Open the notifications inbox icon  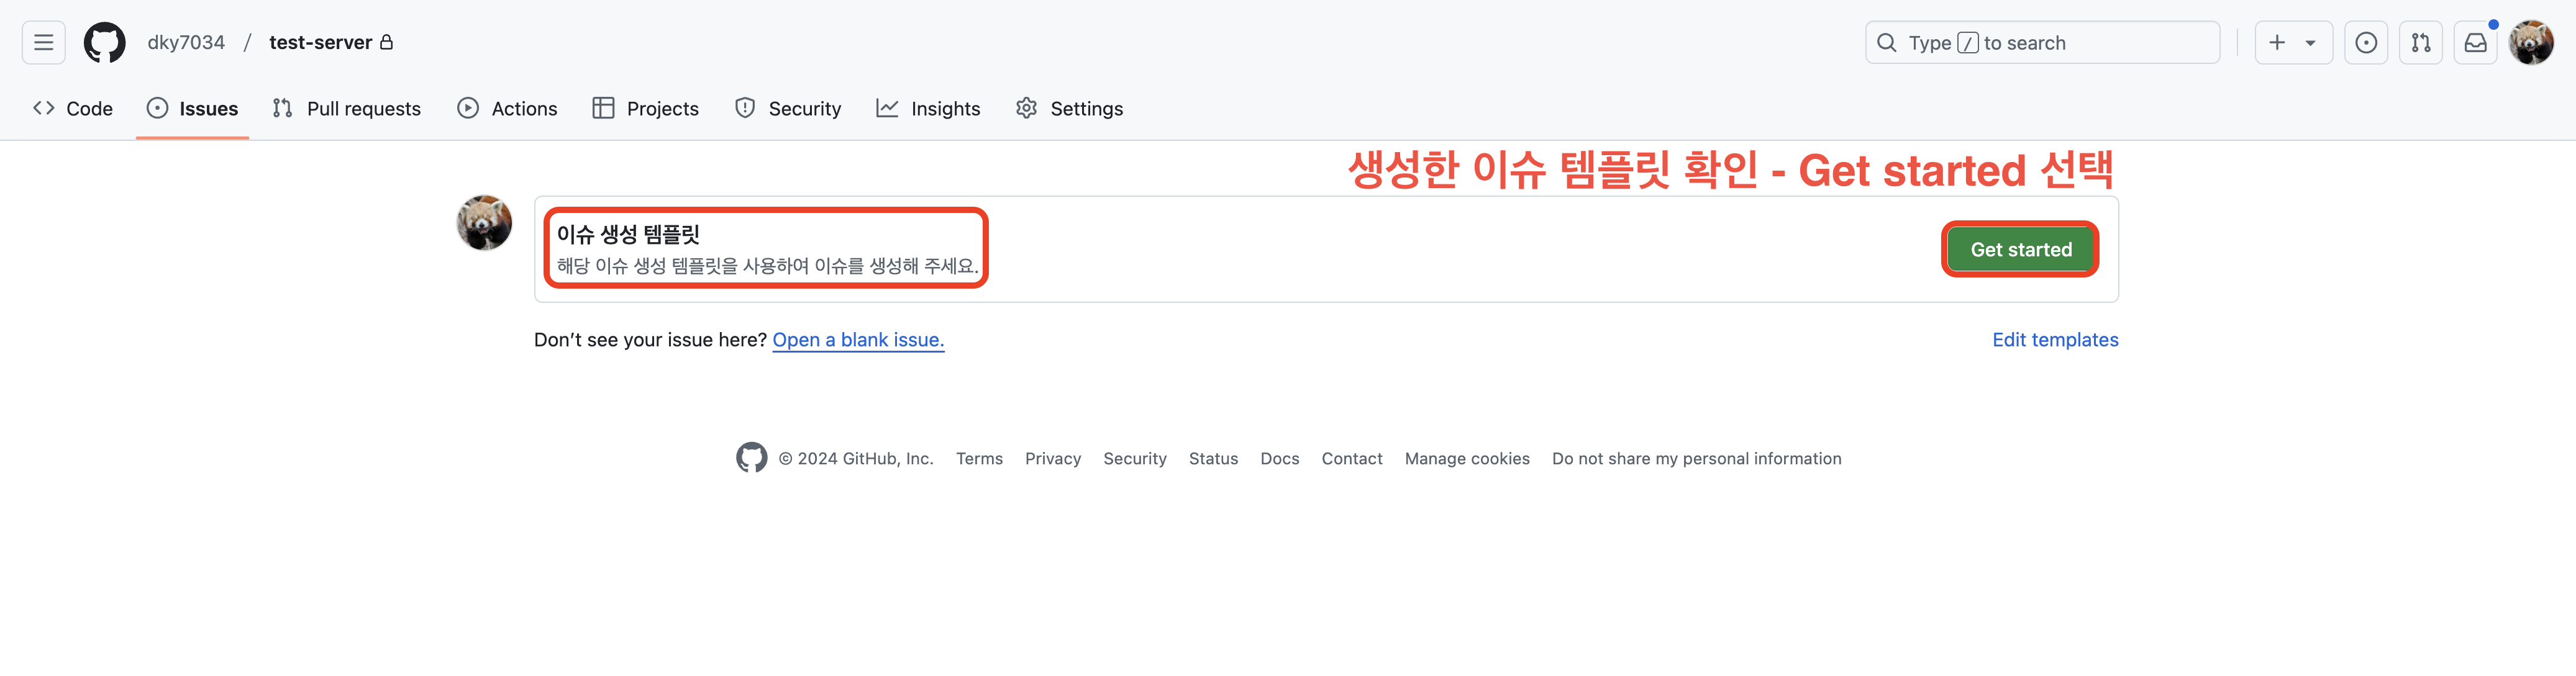click(2475, 42)
